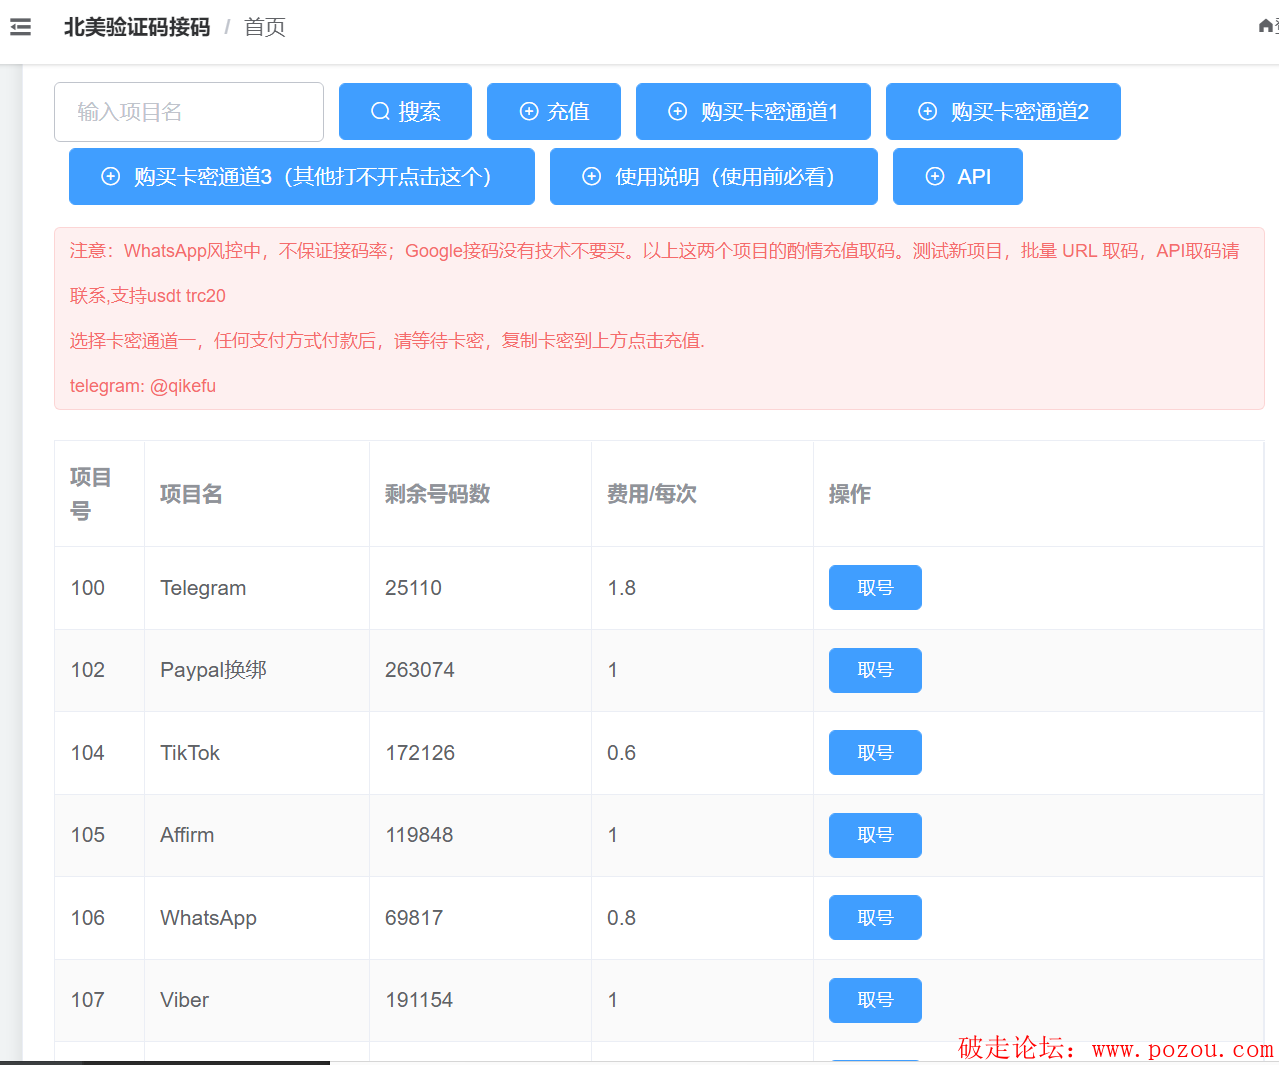Click the 费用/每次 column header
Screen dimensions: 1279x1065
coord(652,494)
